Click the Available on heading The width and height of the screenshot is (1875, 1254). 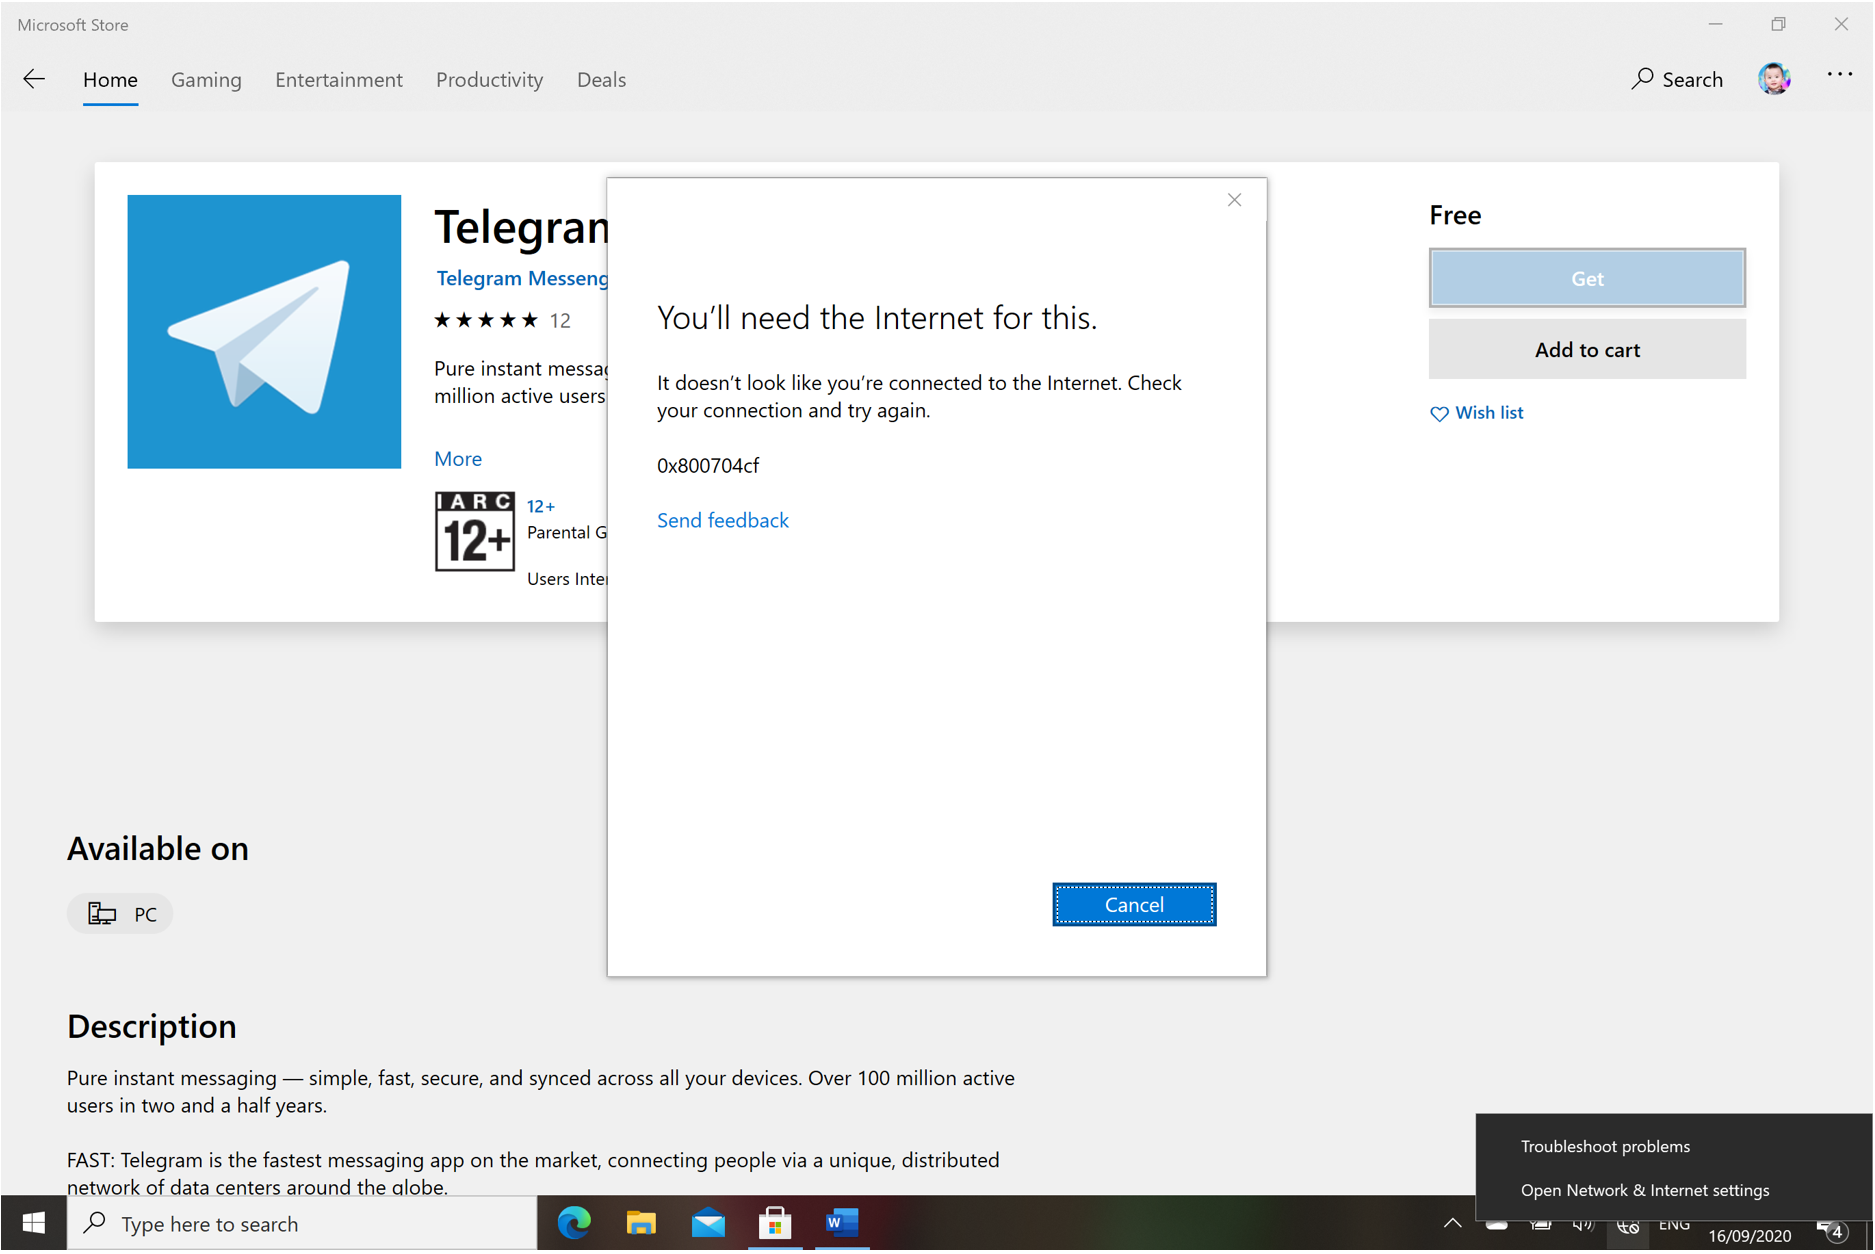[158, 849]
